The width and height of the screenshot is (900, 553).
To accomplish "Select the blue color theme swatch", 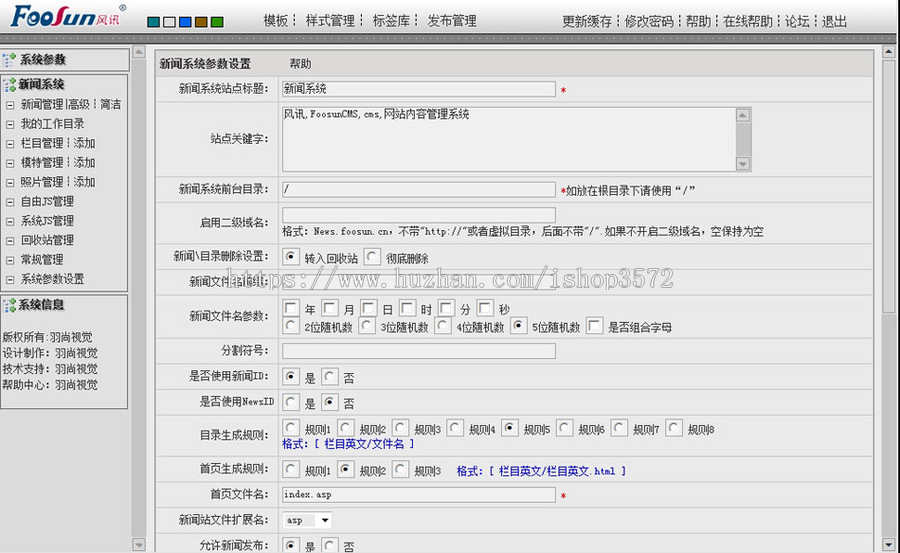I will click(185, 22).
